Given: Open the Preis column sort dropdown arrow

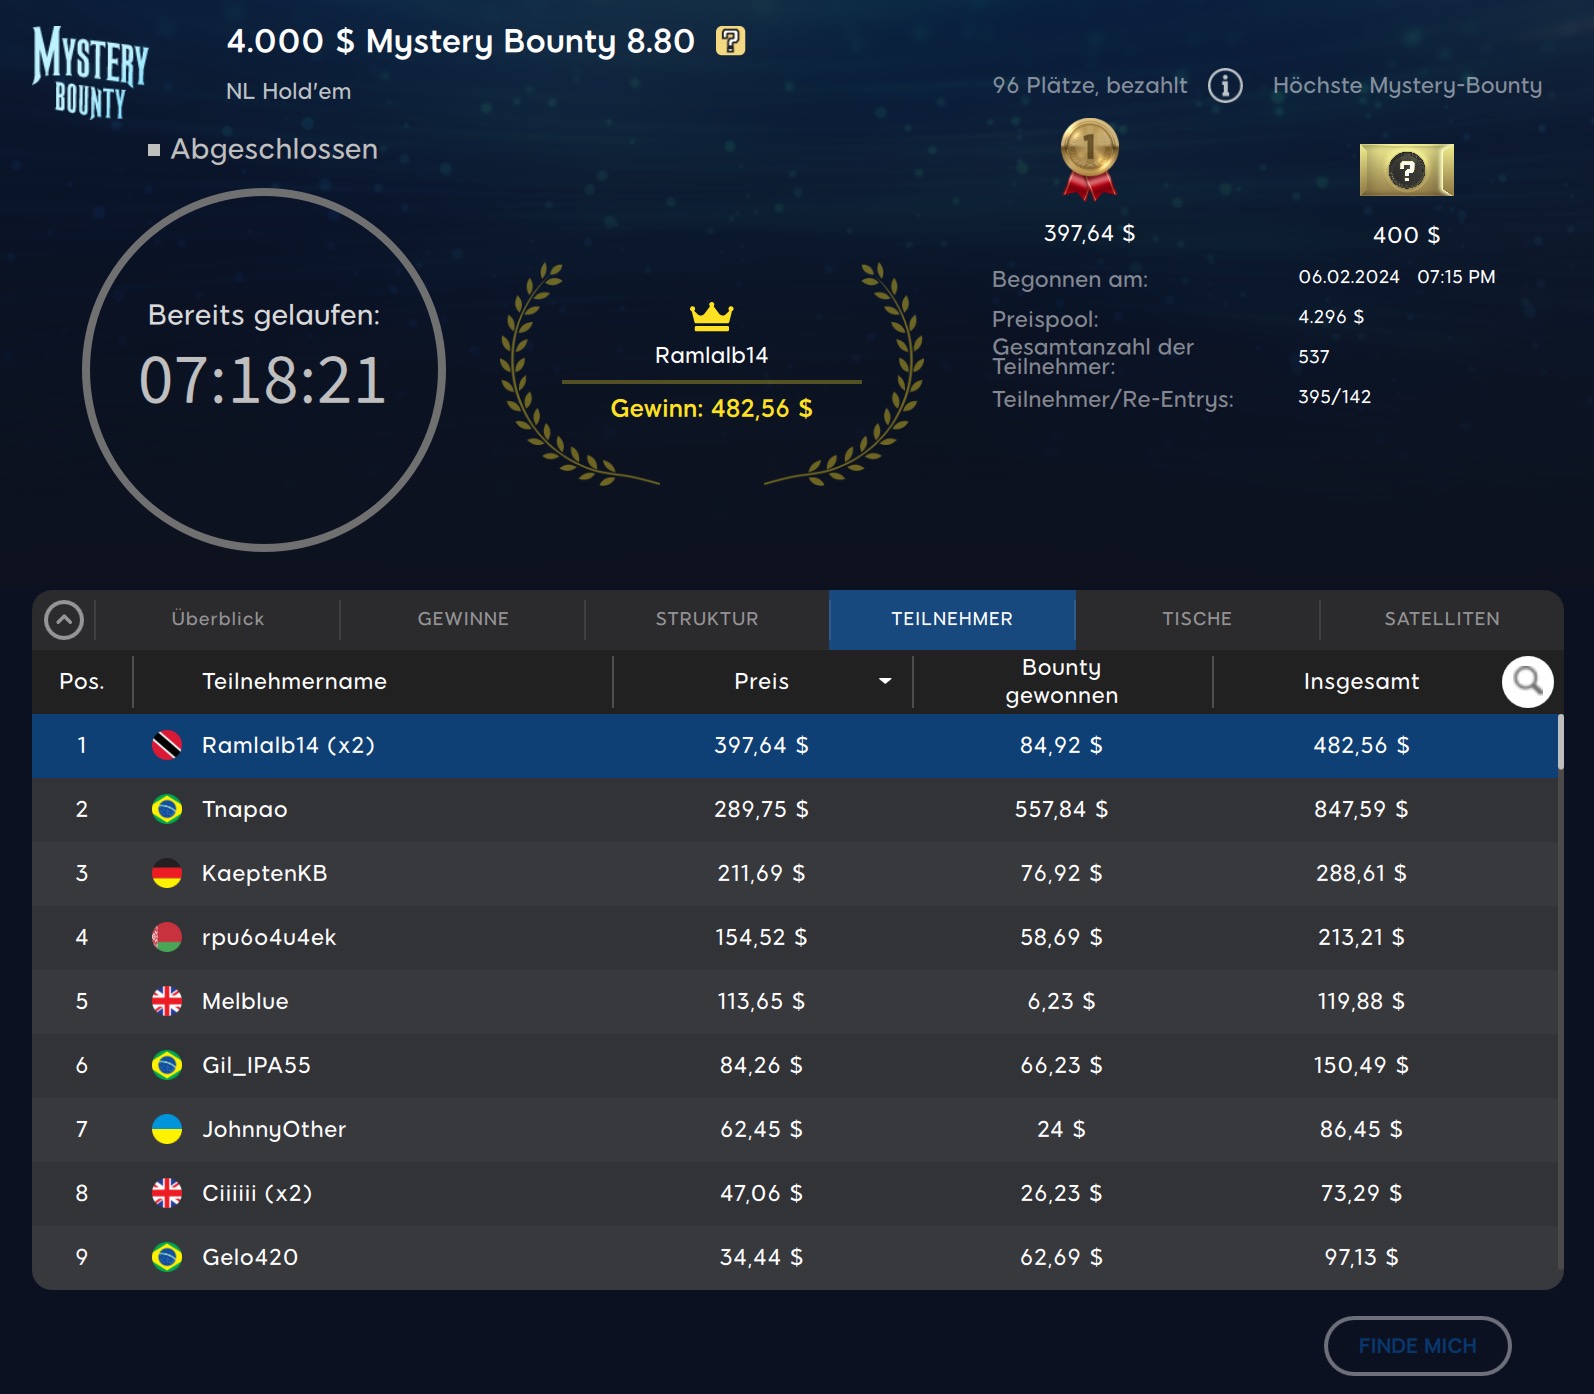Looking at the screenshot, I should (885, 682).
